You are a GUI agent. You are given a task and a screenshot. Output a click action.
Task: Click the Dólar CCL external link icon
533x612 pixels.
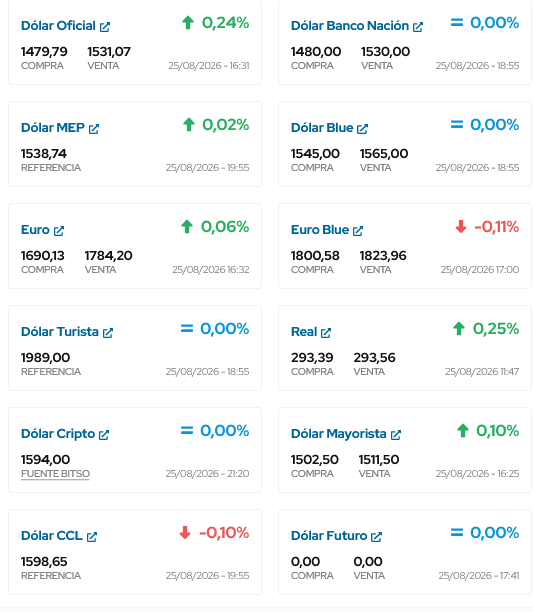pos(92,537)
